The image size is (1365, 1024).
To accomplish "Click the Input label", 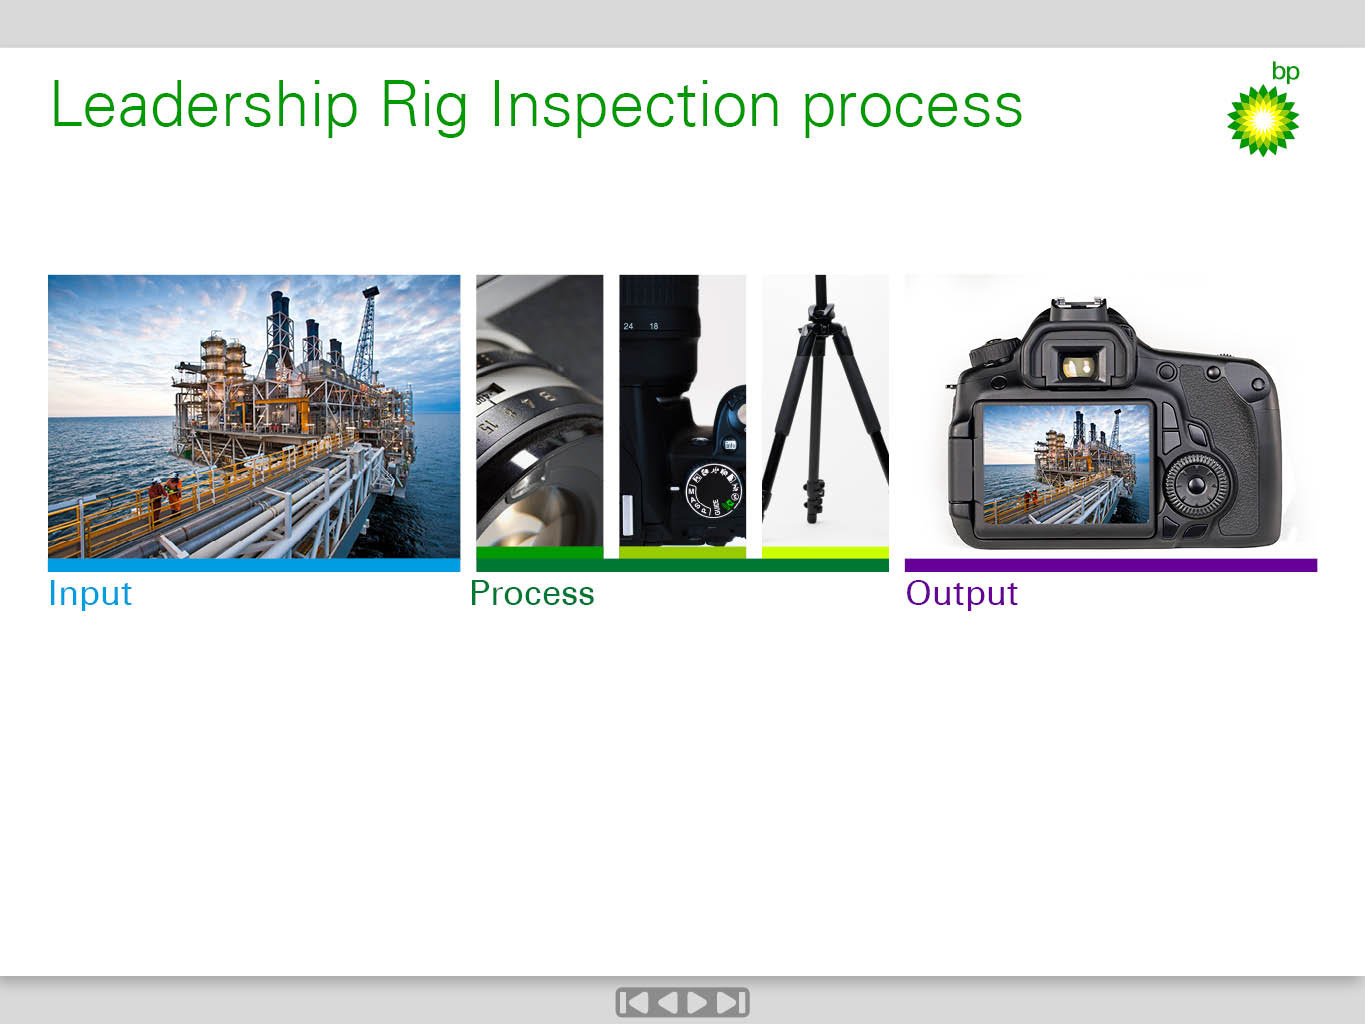I will [90, 594].
